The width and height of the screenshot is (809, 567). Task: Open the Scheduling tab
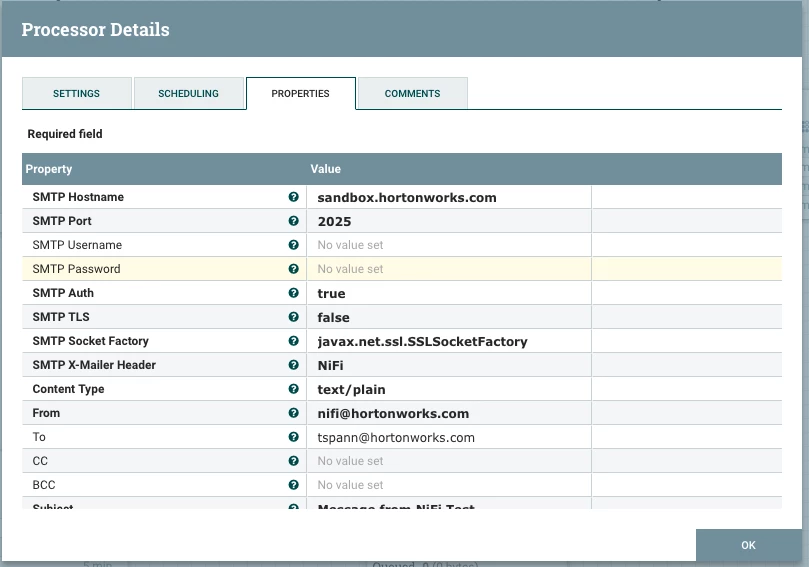coord(188,93)
